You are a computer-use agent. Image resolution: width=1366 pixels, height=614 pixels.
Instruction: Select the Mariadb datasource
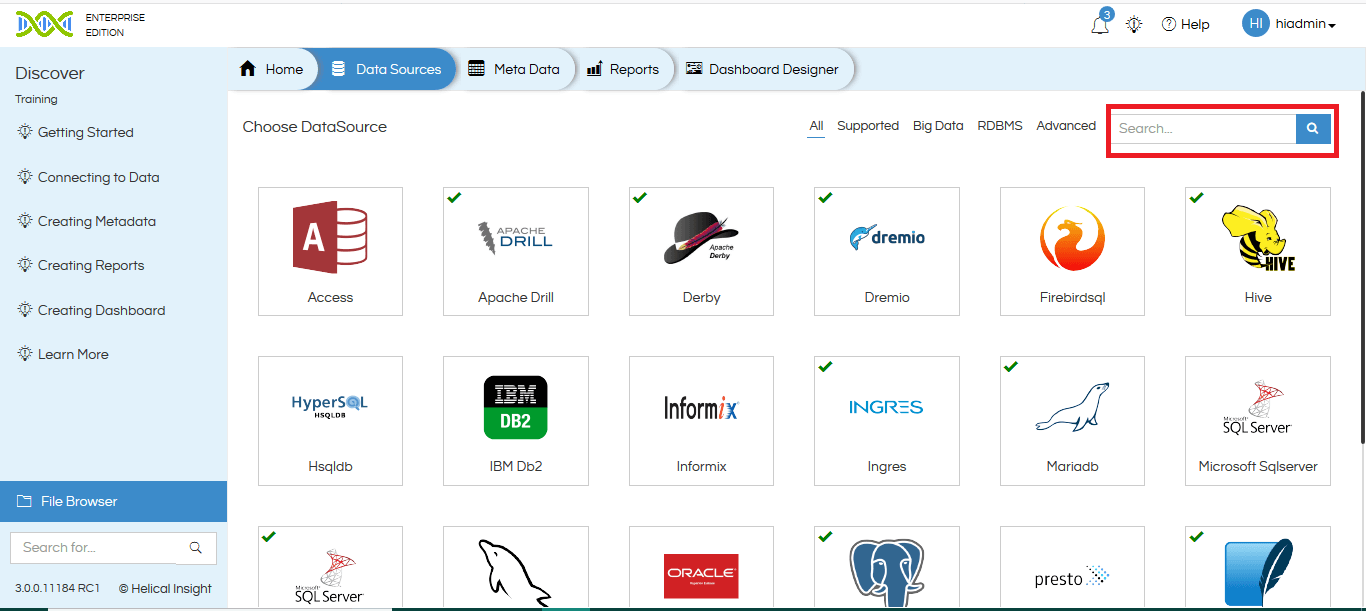click(1072, 421)
